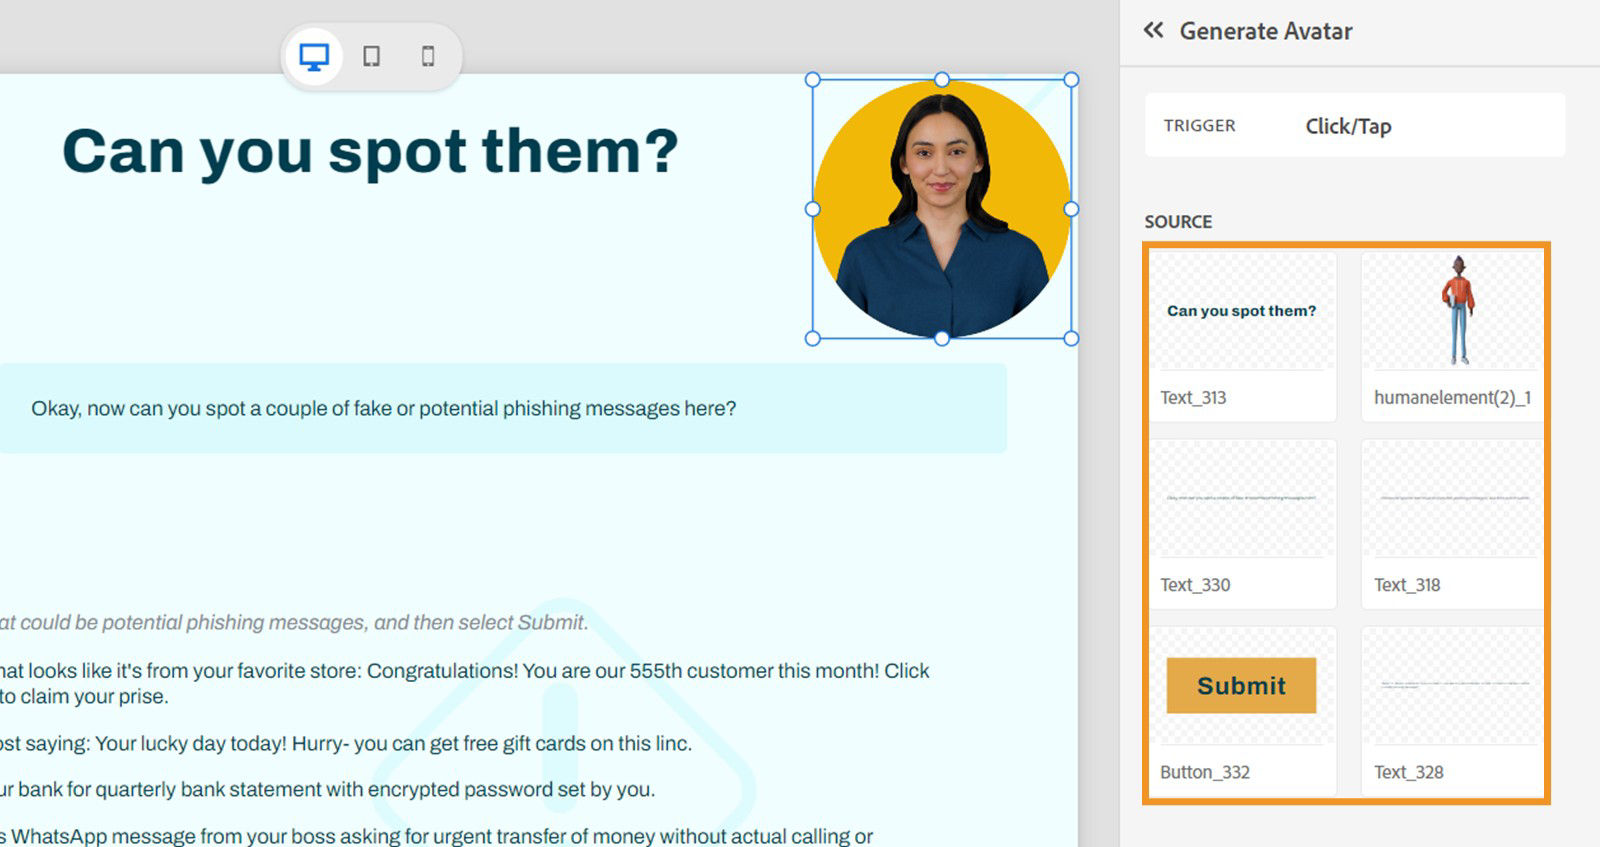This screenshot has width=1600, height=847.
Task: Select the Button_332 Submit source item
Action: point(1242,711)
